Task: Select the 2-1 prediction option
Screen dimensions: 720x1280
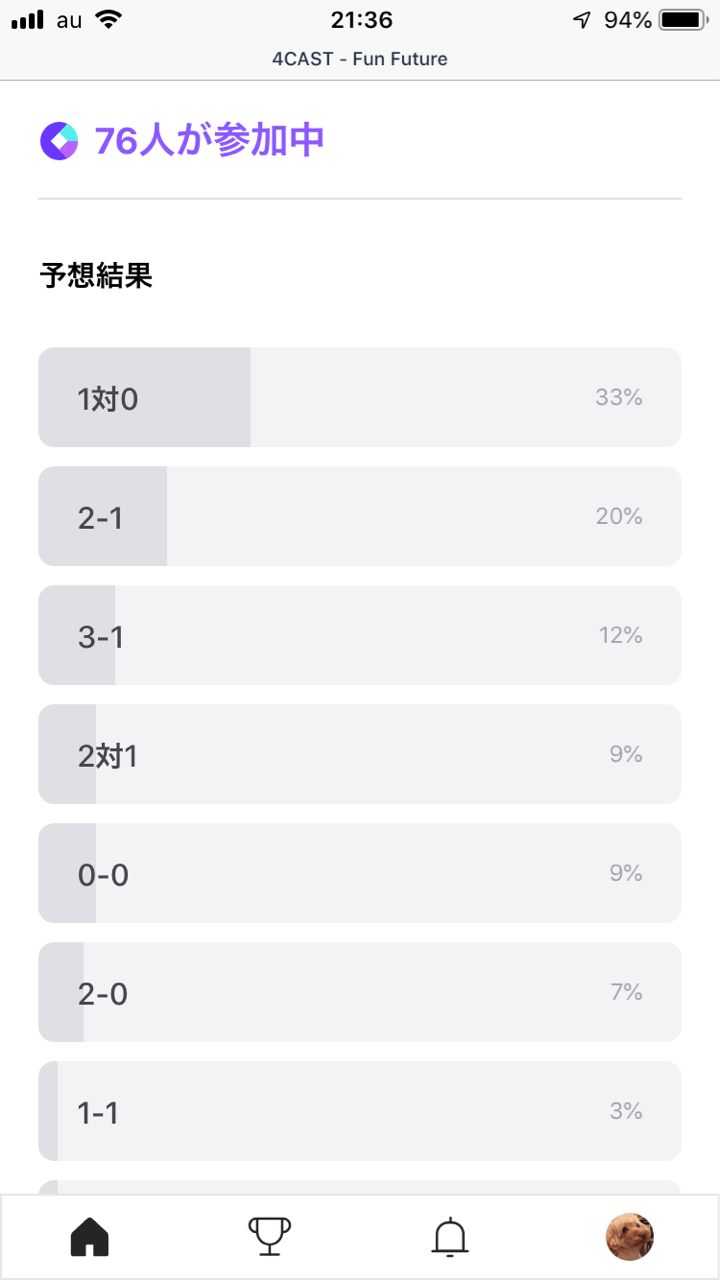Action: click(360, 516)
